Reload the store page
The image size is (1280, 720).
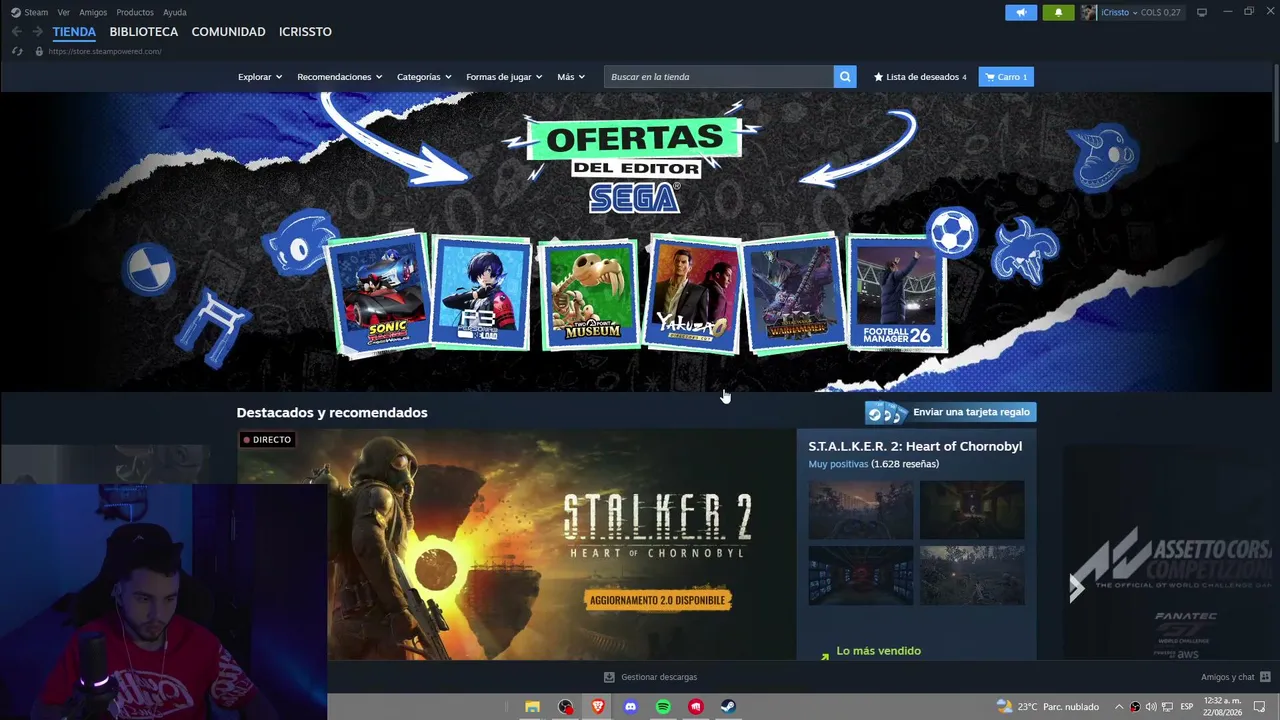tap(17, 51)
